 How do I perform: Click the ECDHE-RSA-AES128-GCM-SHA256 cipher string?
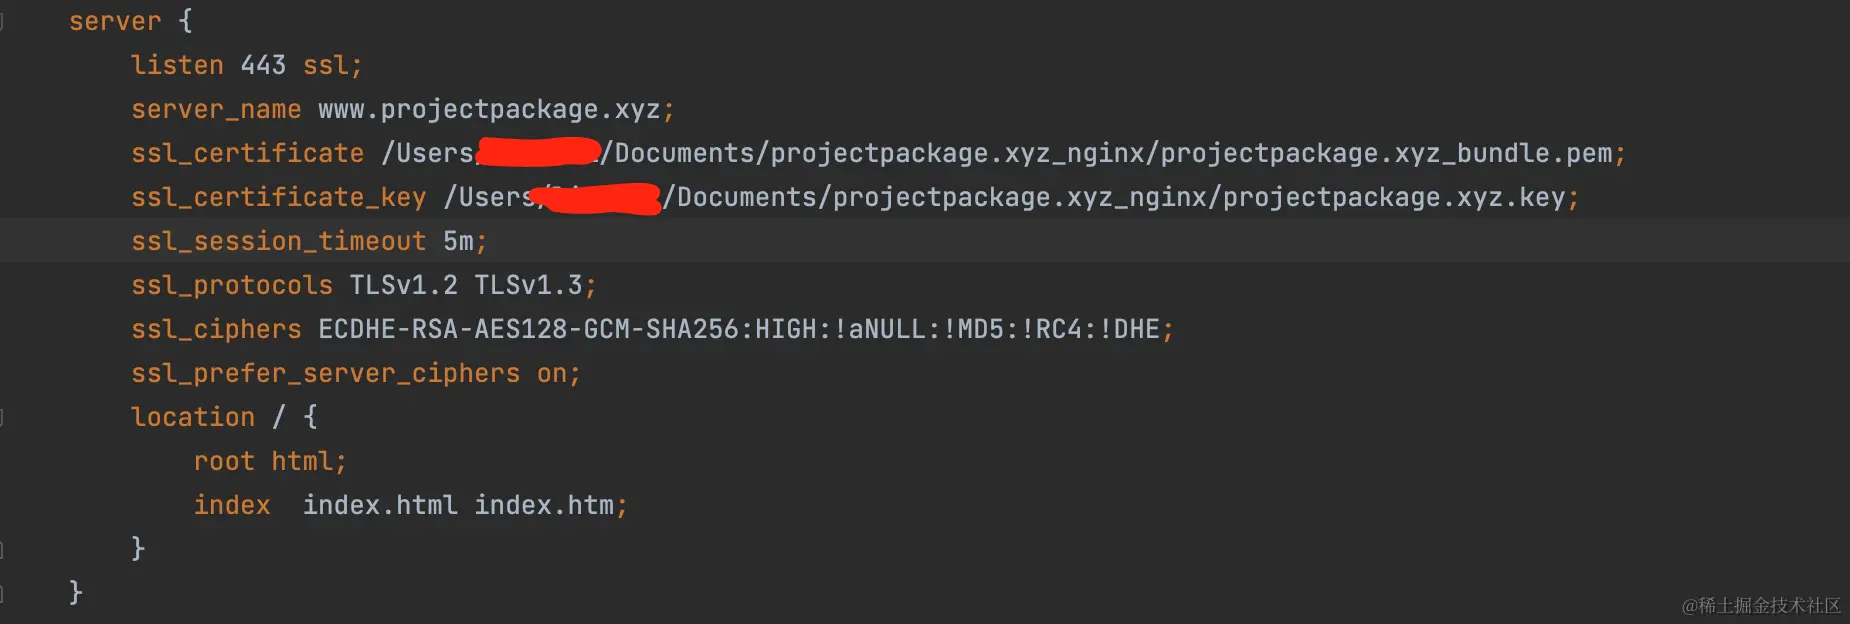point(528,330)
